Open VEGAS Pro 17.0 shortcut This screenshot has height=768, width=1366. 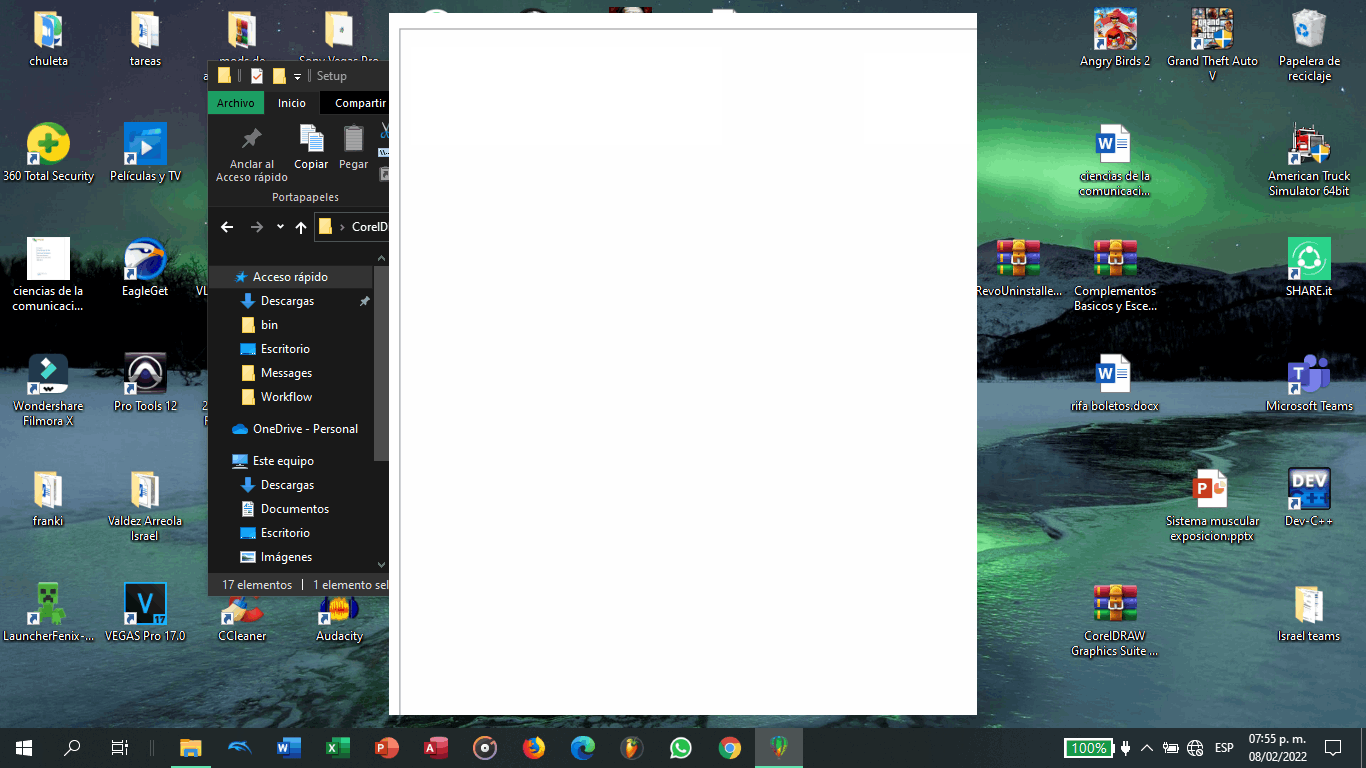(x=145, y=612)
